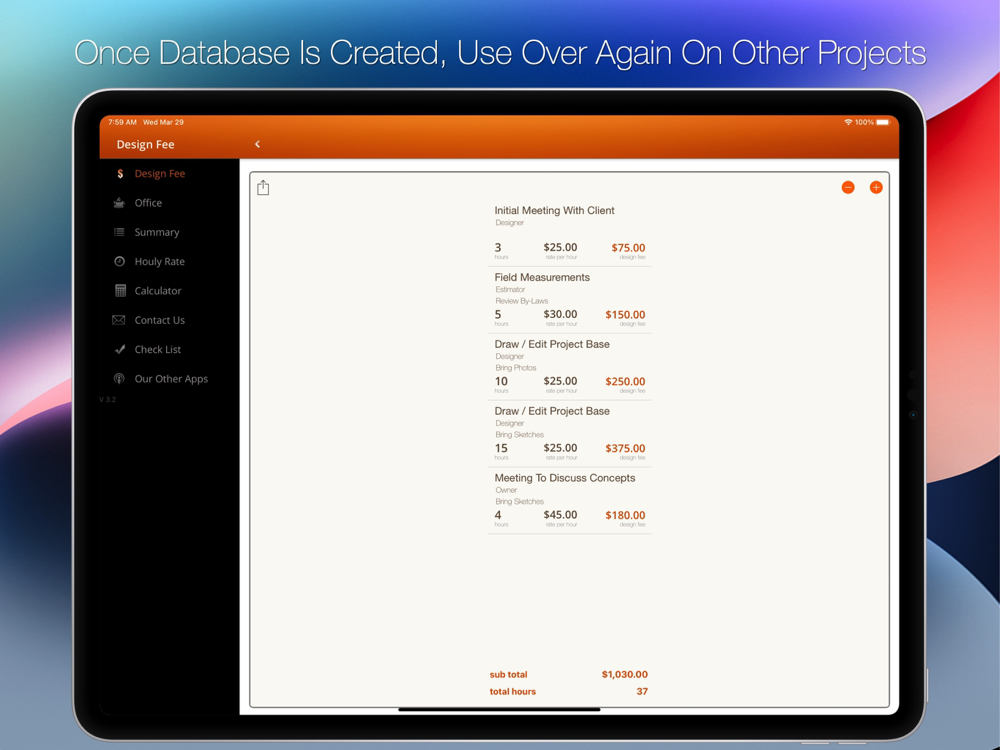Click the podcast-style Our Other Apps icon
Screen dimensions: 1000x750
pos(119,379)
